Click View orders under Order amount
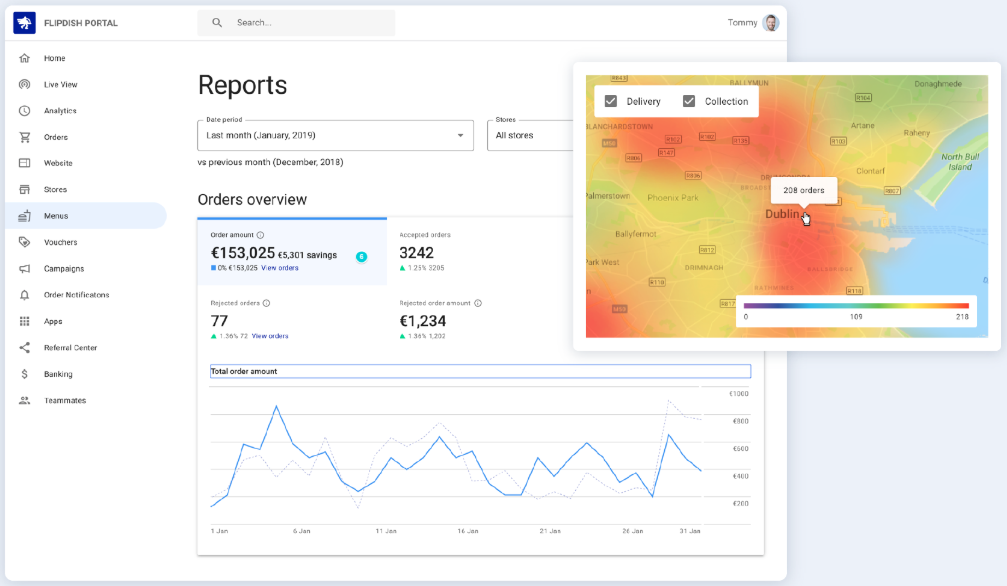Screen dimensions: 1007x586 point(279,268)
